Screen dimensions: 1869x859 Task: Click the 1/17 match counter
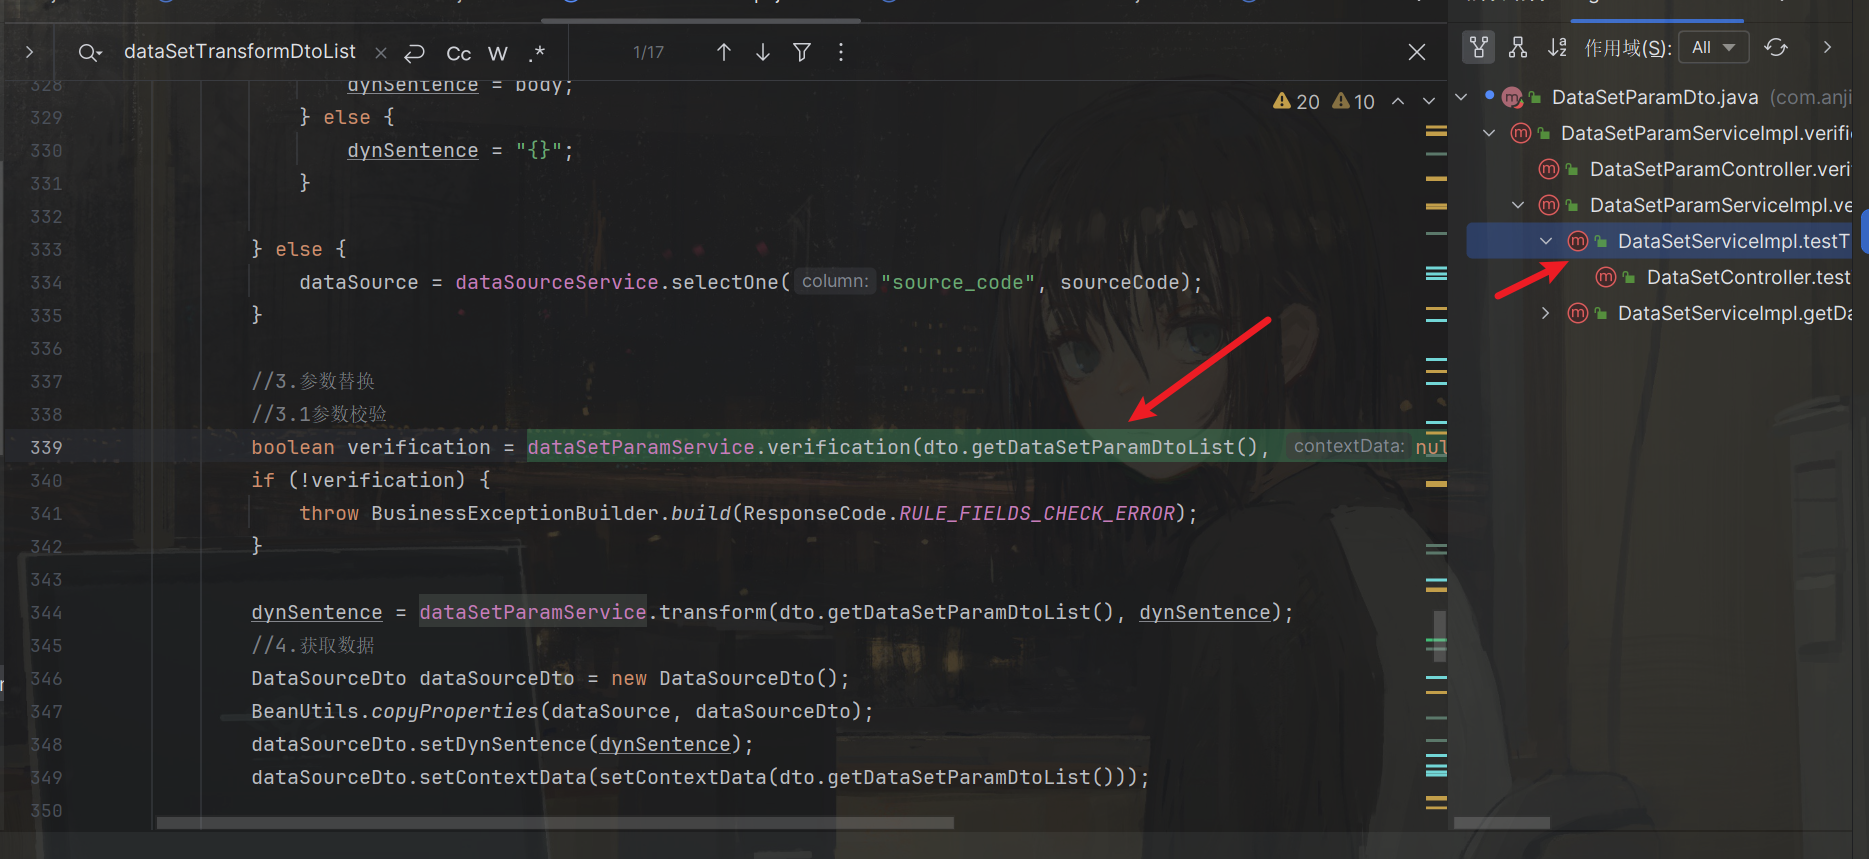coord(648,52)
